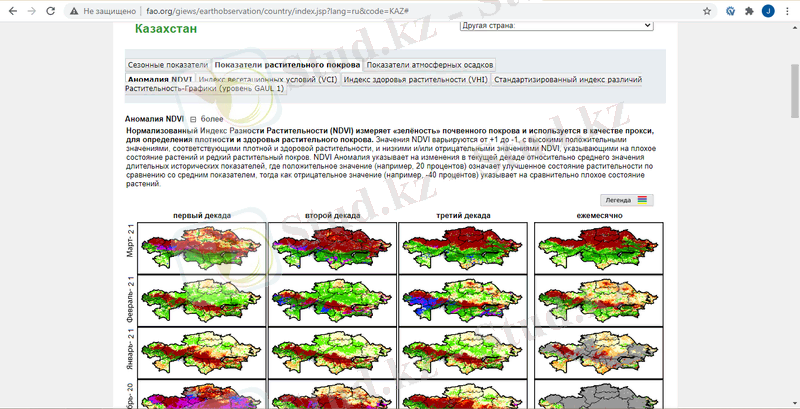Open the Январь-21 второй декада map
This screenshot has width=800, height=409.
click(x=332, y=352)
